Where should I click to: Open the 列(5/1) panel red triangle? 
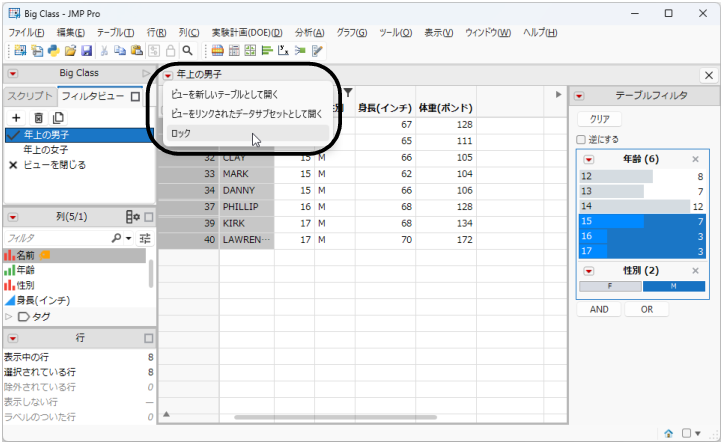point(13,217)
